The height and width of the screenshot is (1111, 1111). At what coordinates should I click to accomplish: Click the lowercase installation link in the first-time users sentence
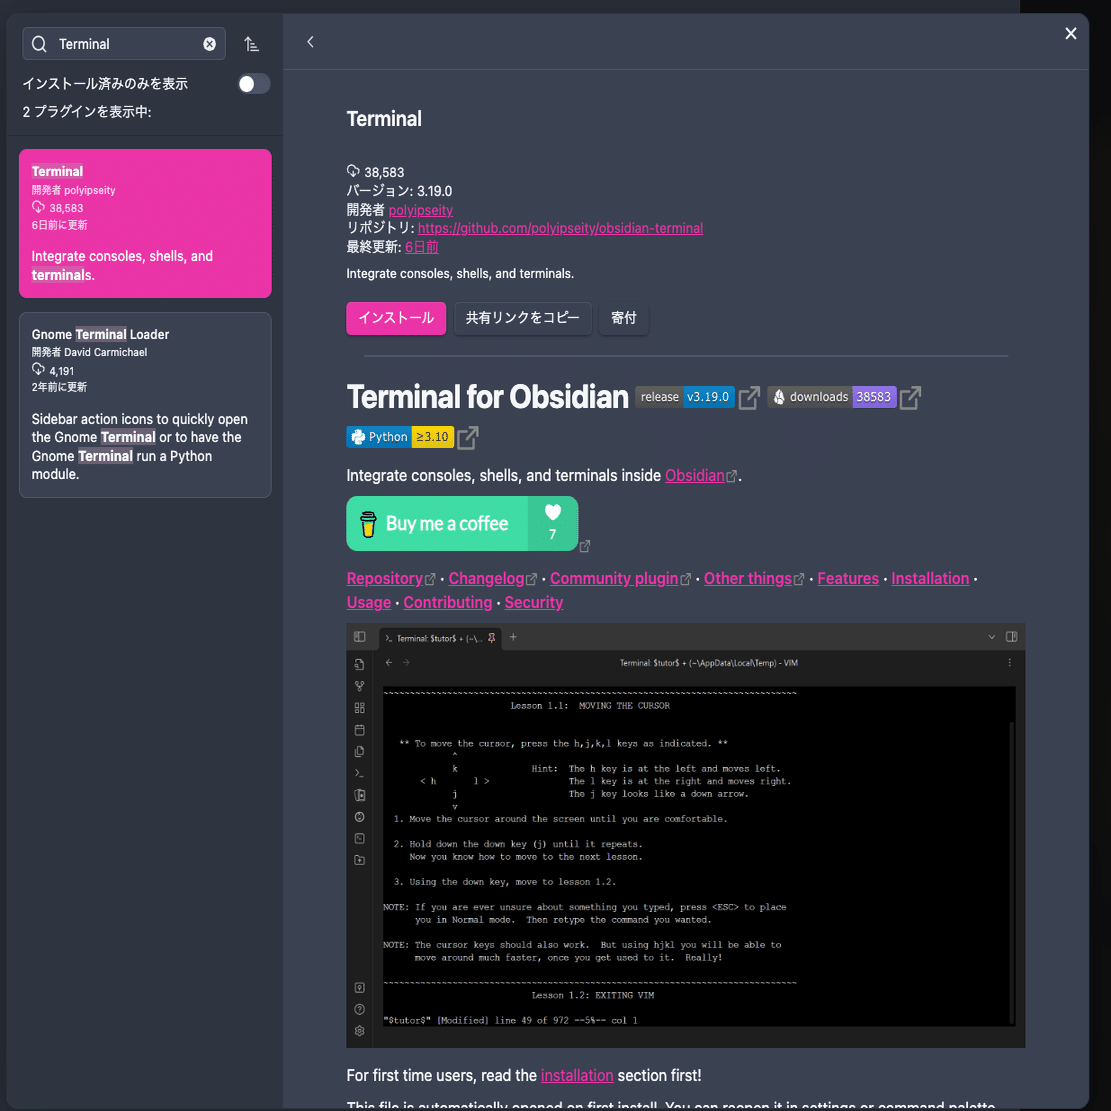pos(577,1075)
